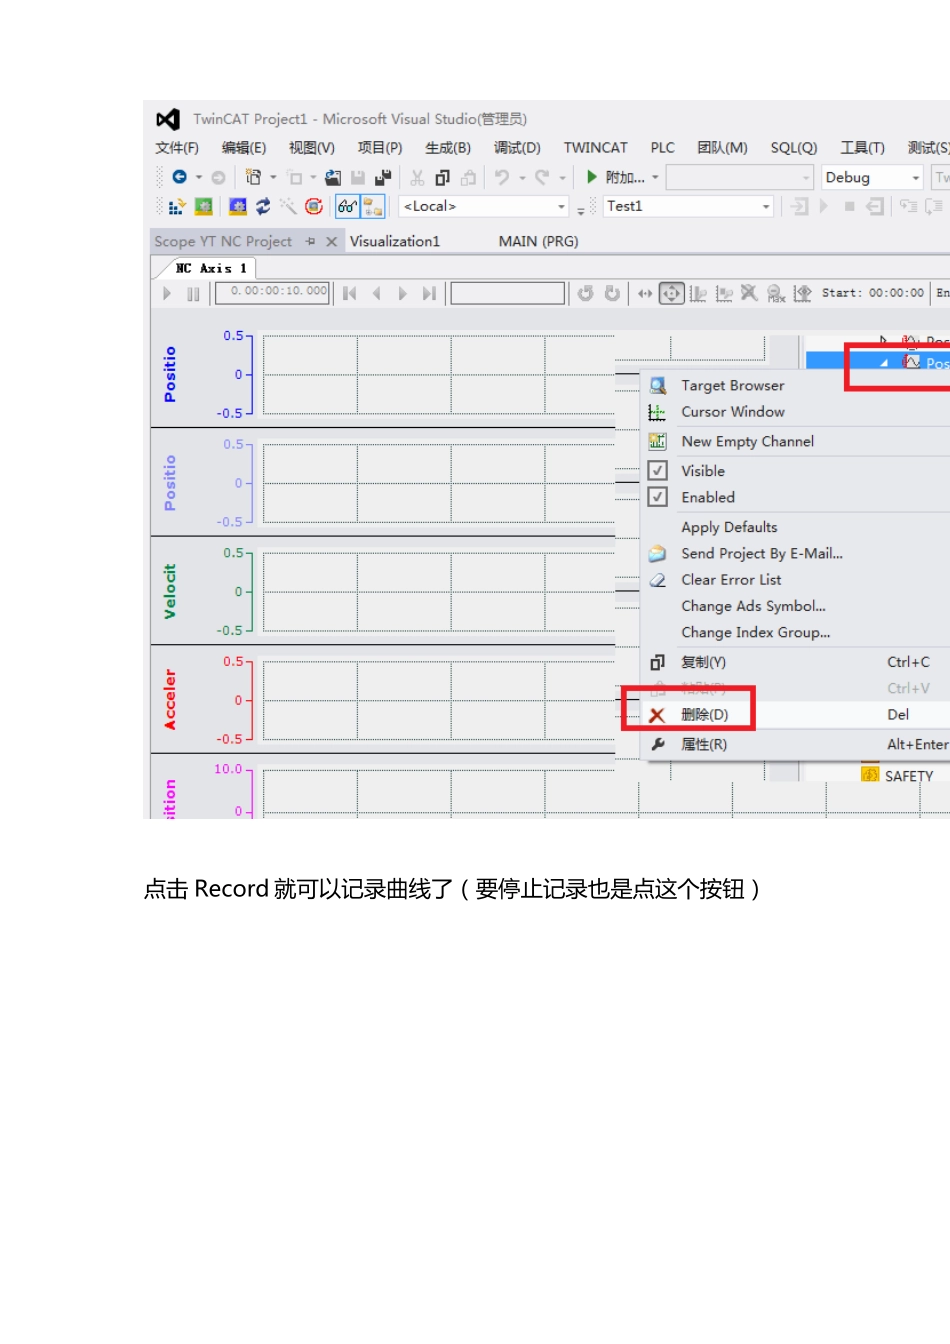Click the scope overview chart icon
The image size is (950, 1344).
coord(802,293)
